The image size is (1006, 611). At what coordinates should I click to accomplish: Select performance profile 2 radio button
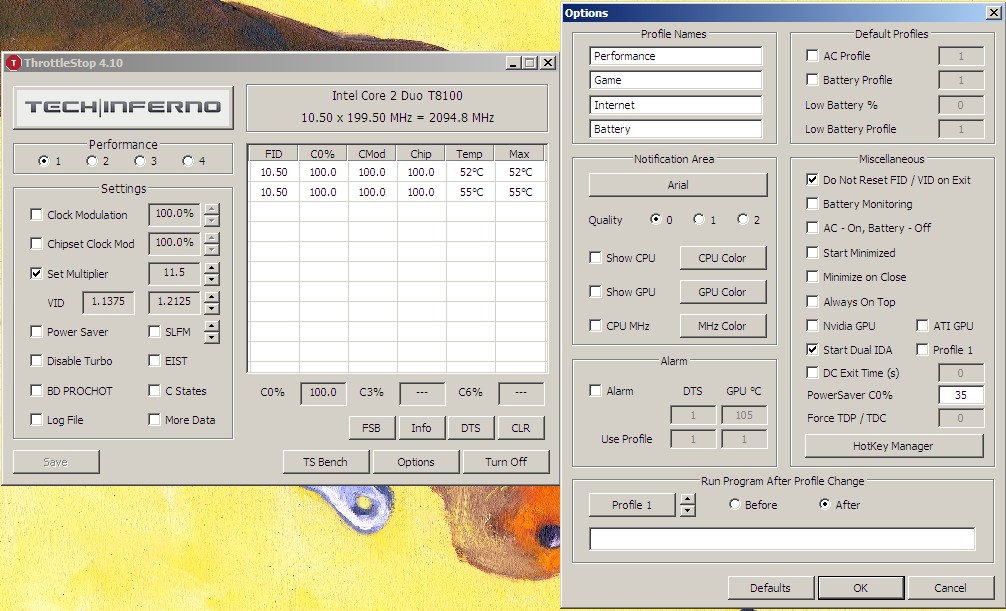[92, 160]
